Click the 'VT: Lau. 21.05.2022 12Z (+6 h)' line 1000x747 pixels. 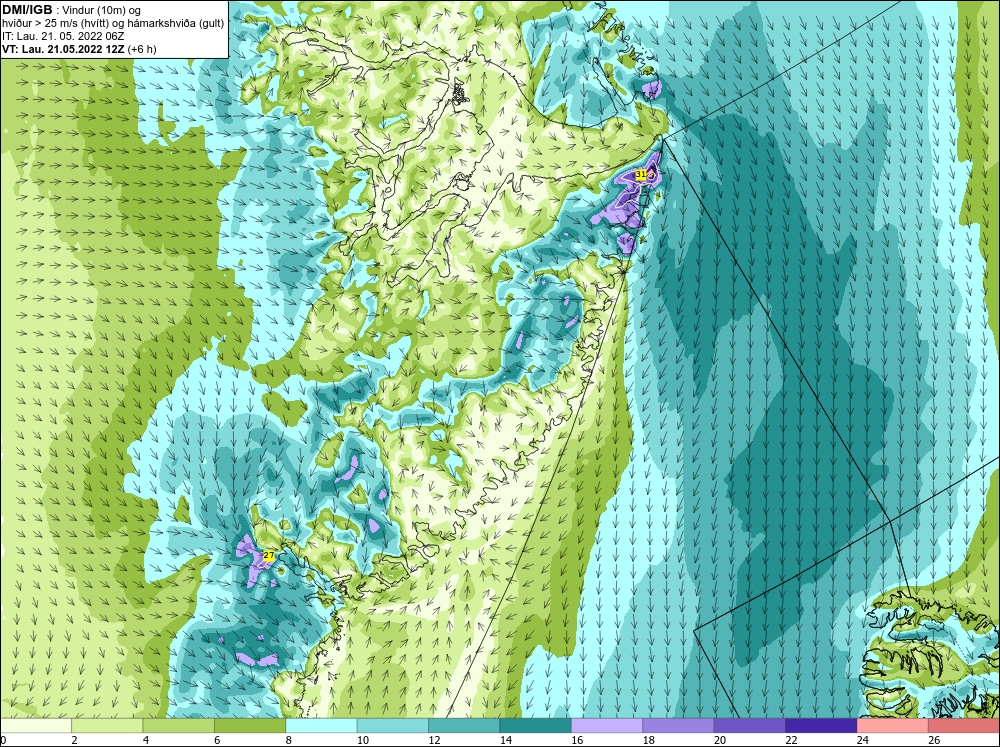(79, 49)
